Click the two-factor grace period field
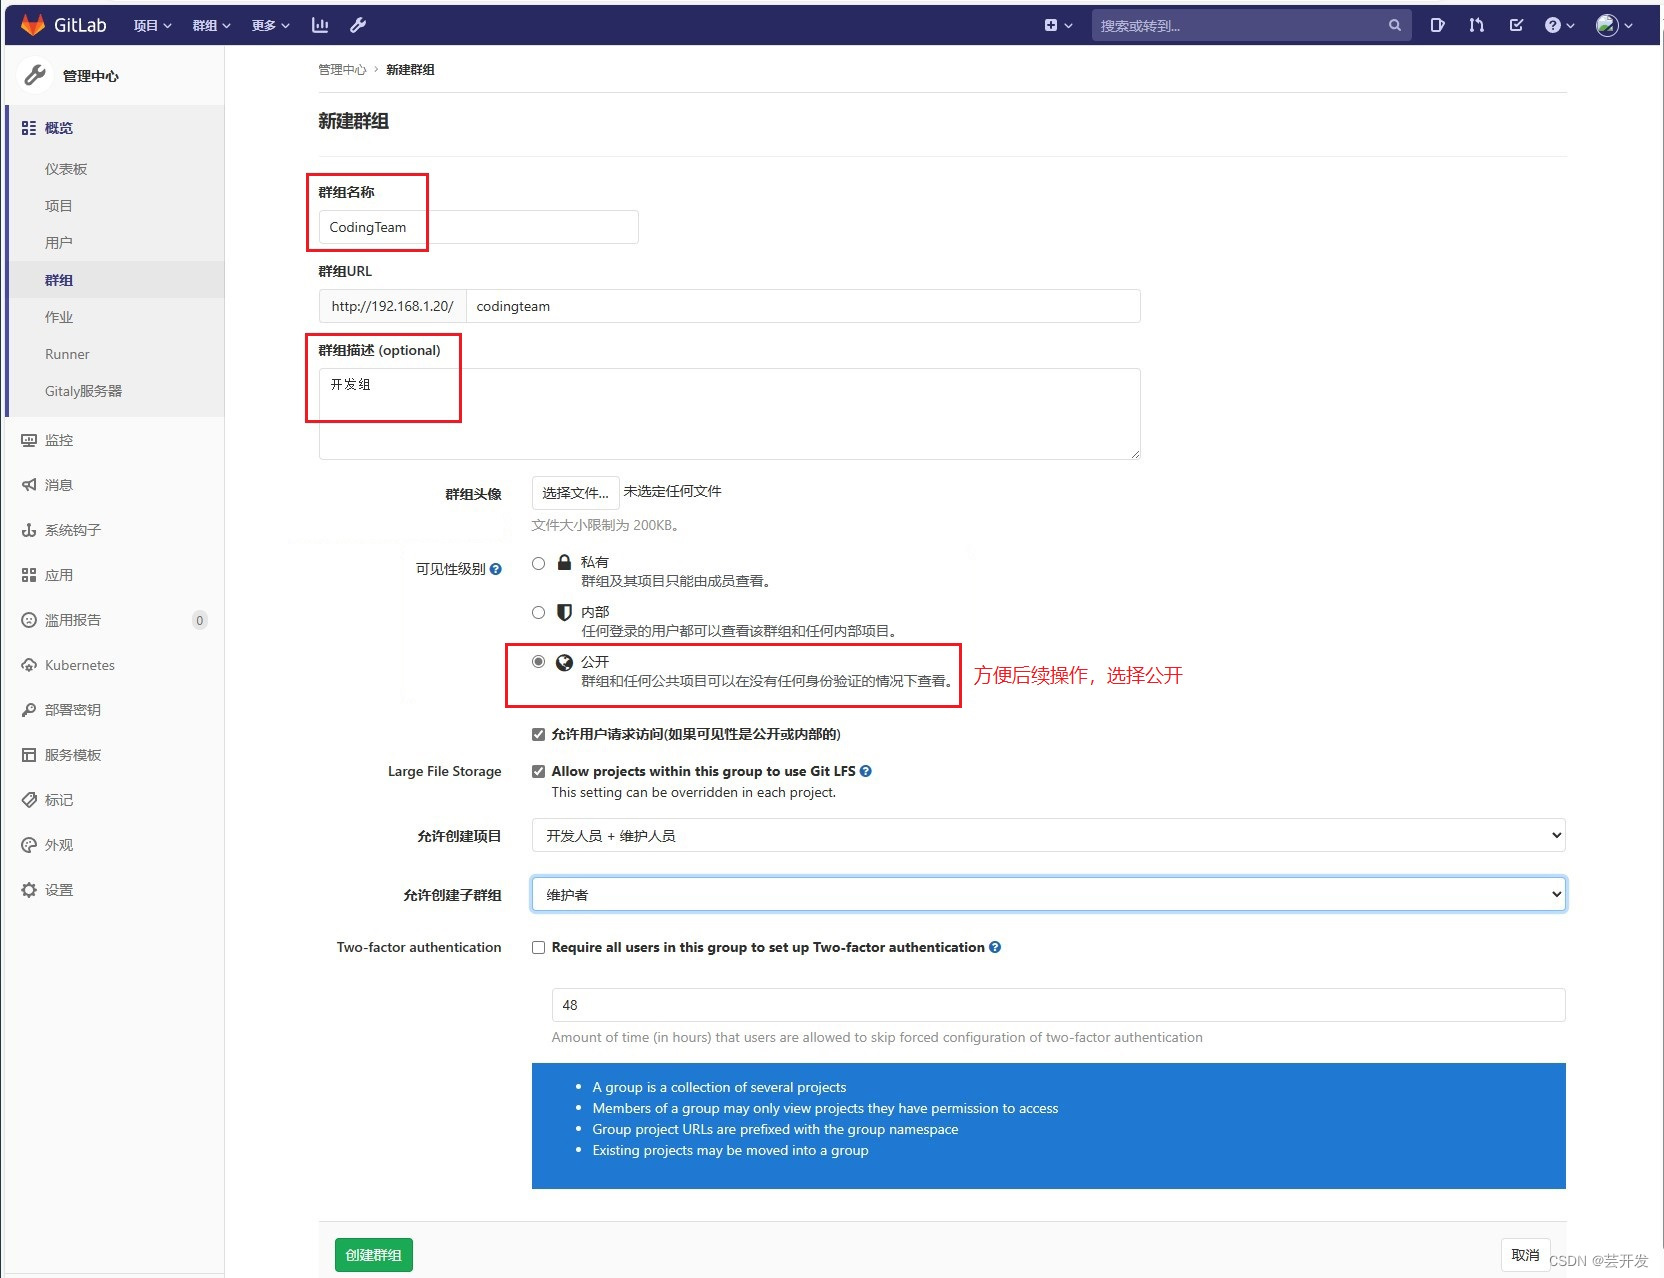Viewport: 1664px width, 1278px height. tap(1058, 1005)
